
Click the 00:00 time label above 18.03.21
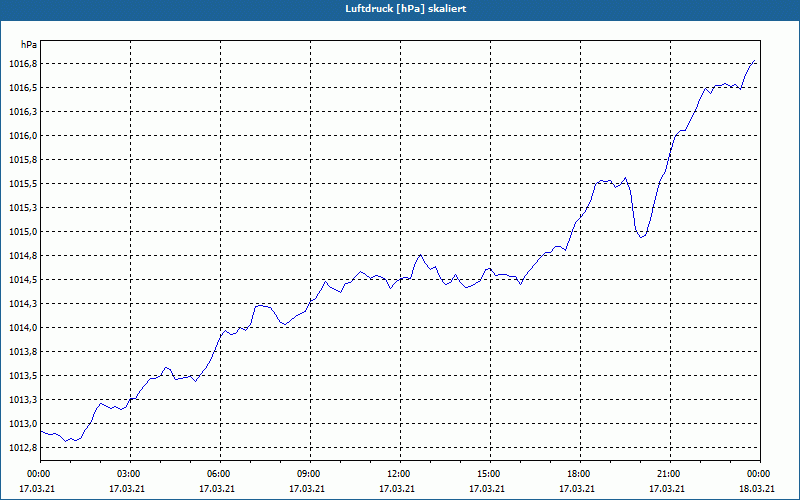pyautogui.click(x=760, y=474)
